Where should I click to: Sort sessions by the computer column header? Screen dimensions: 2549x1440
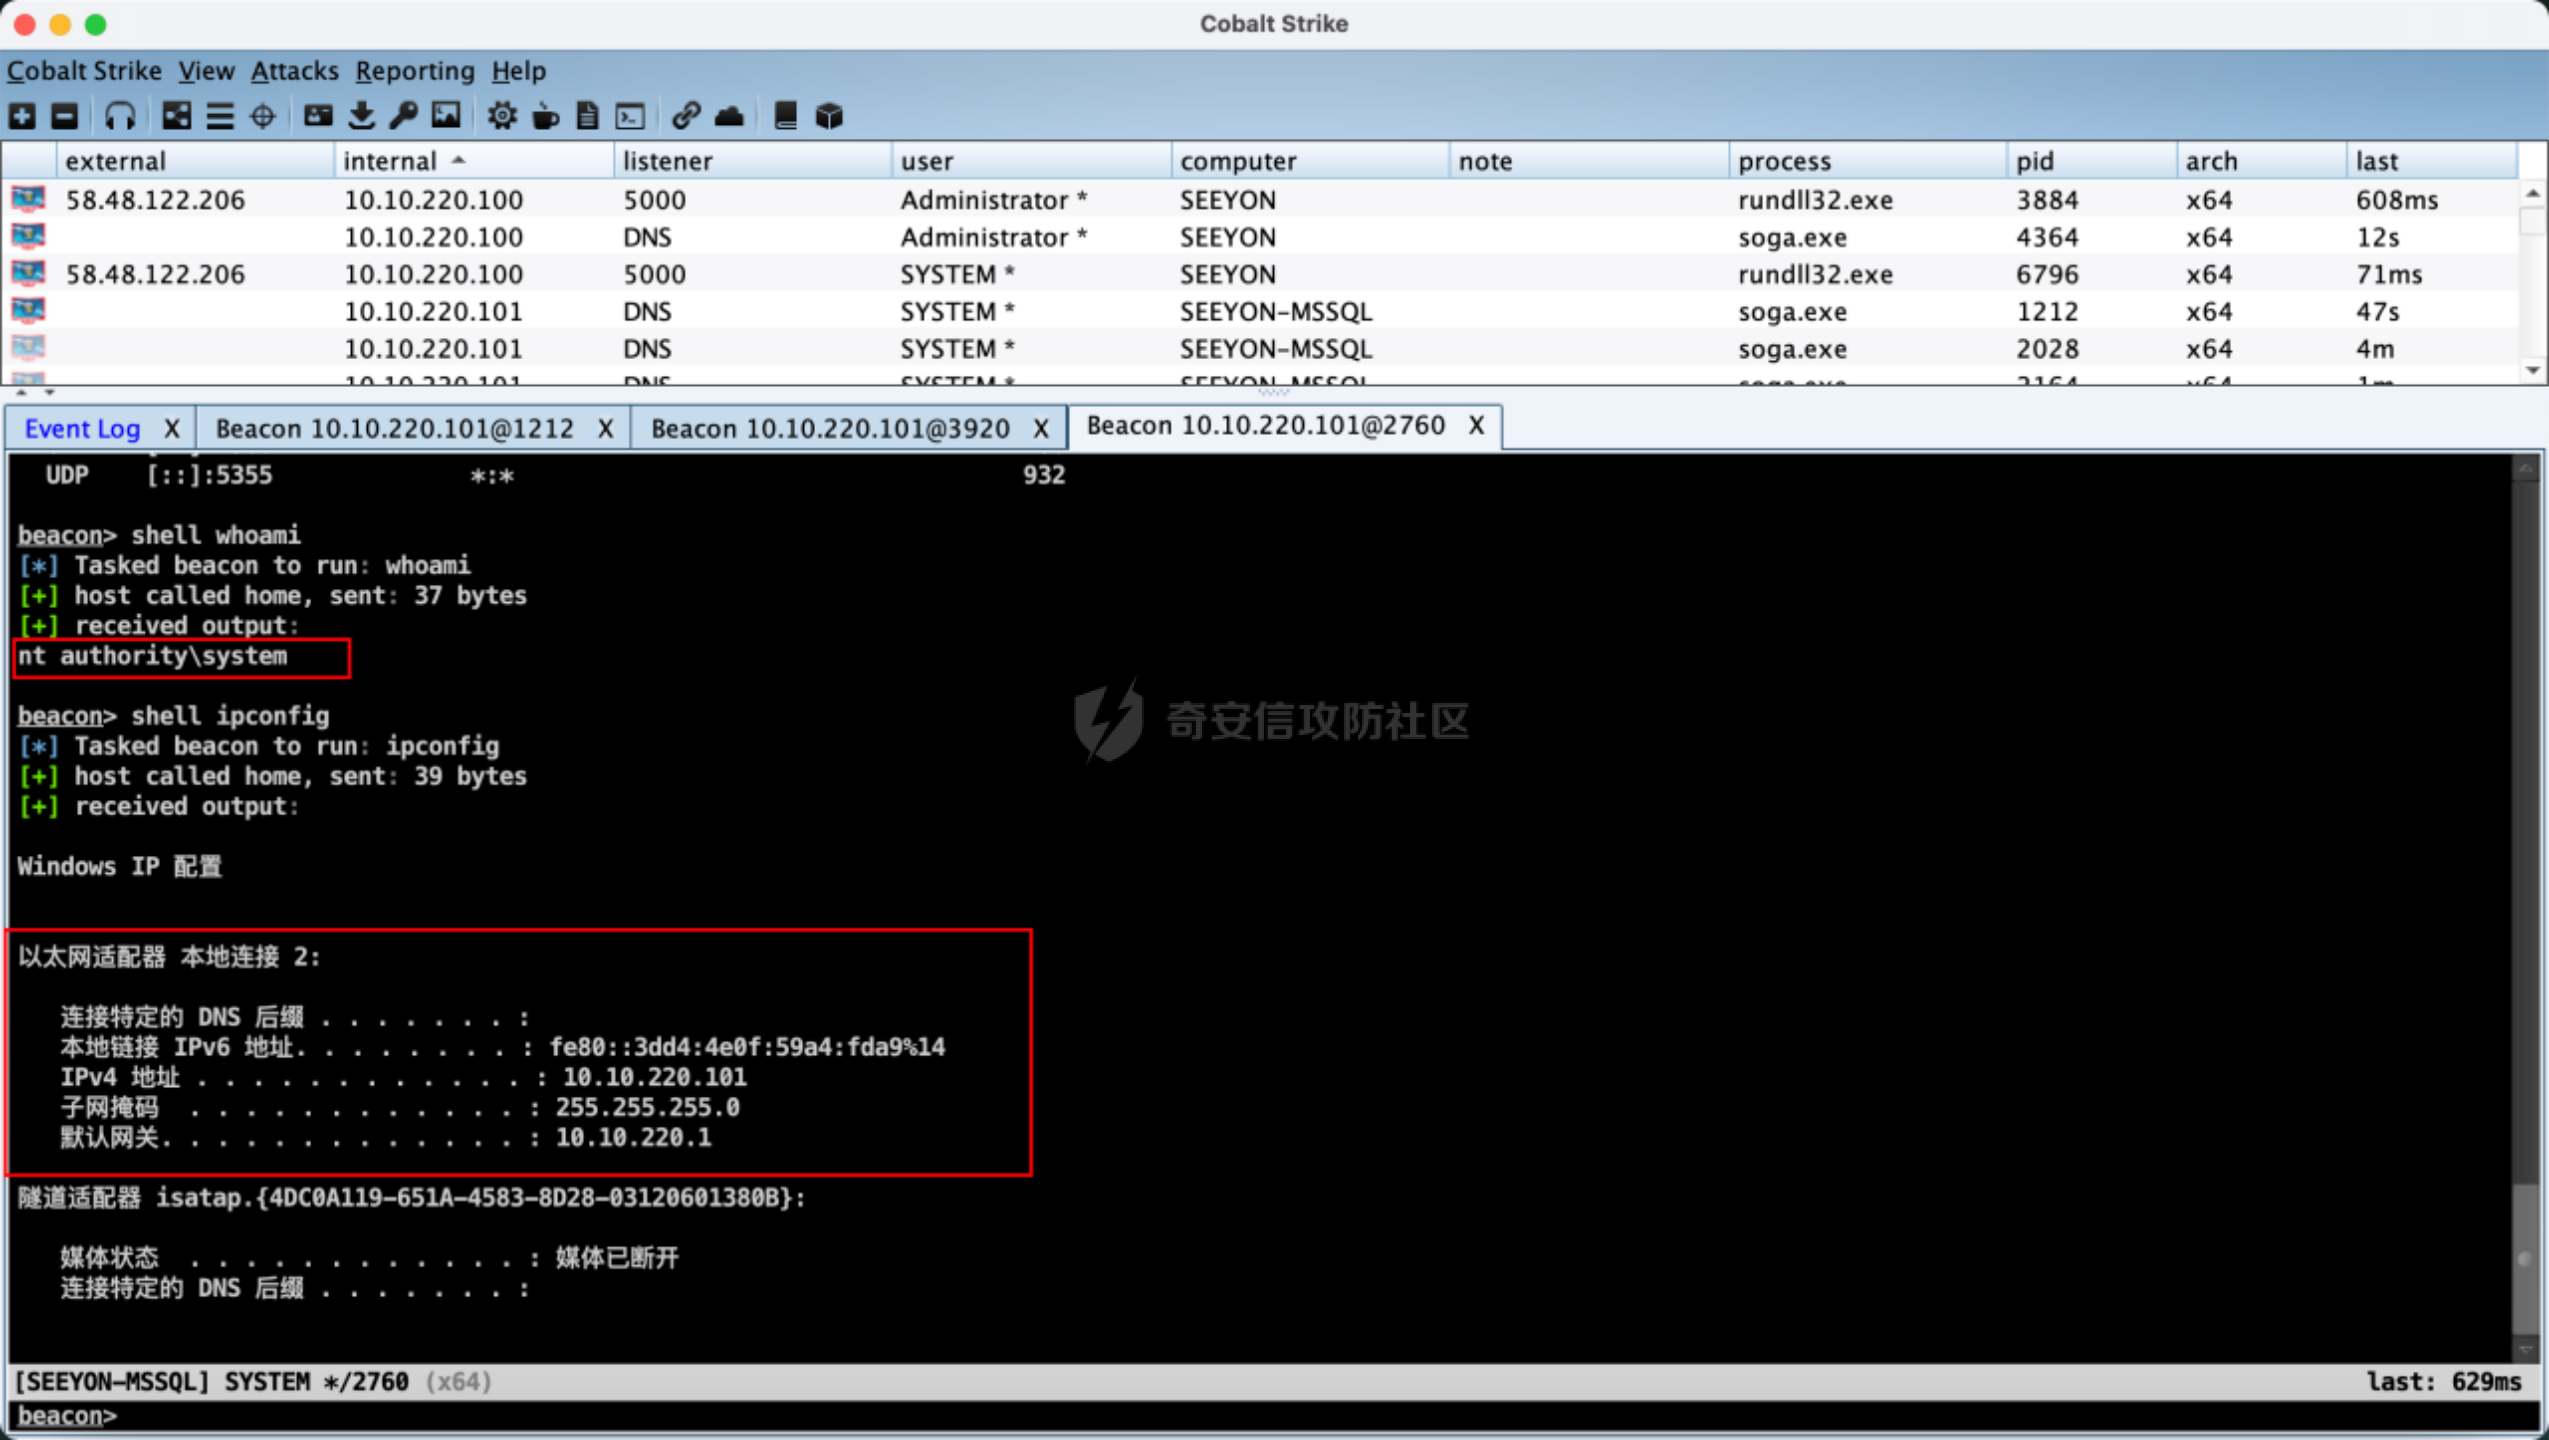(1310, 161)
